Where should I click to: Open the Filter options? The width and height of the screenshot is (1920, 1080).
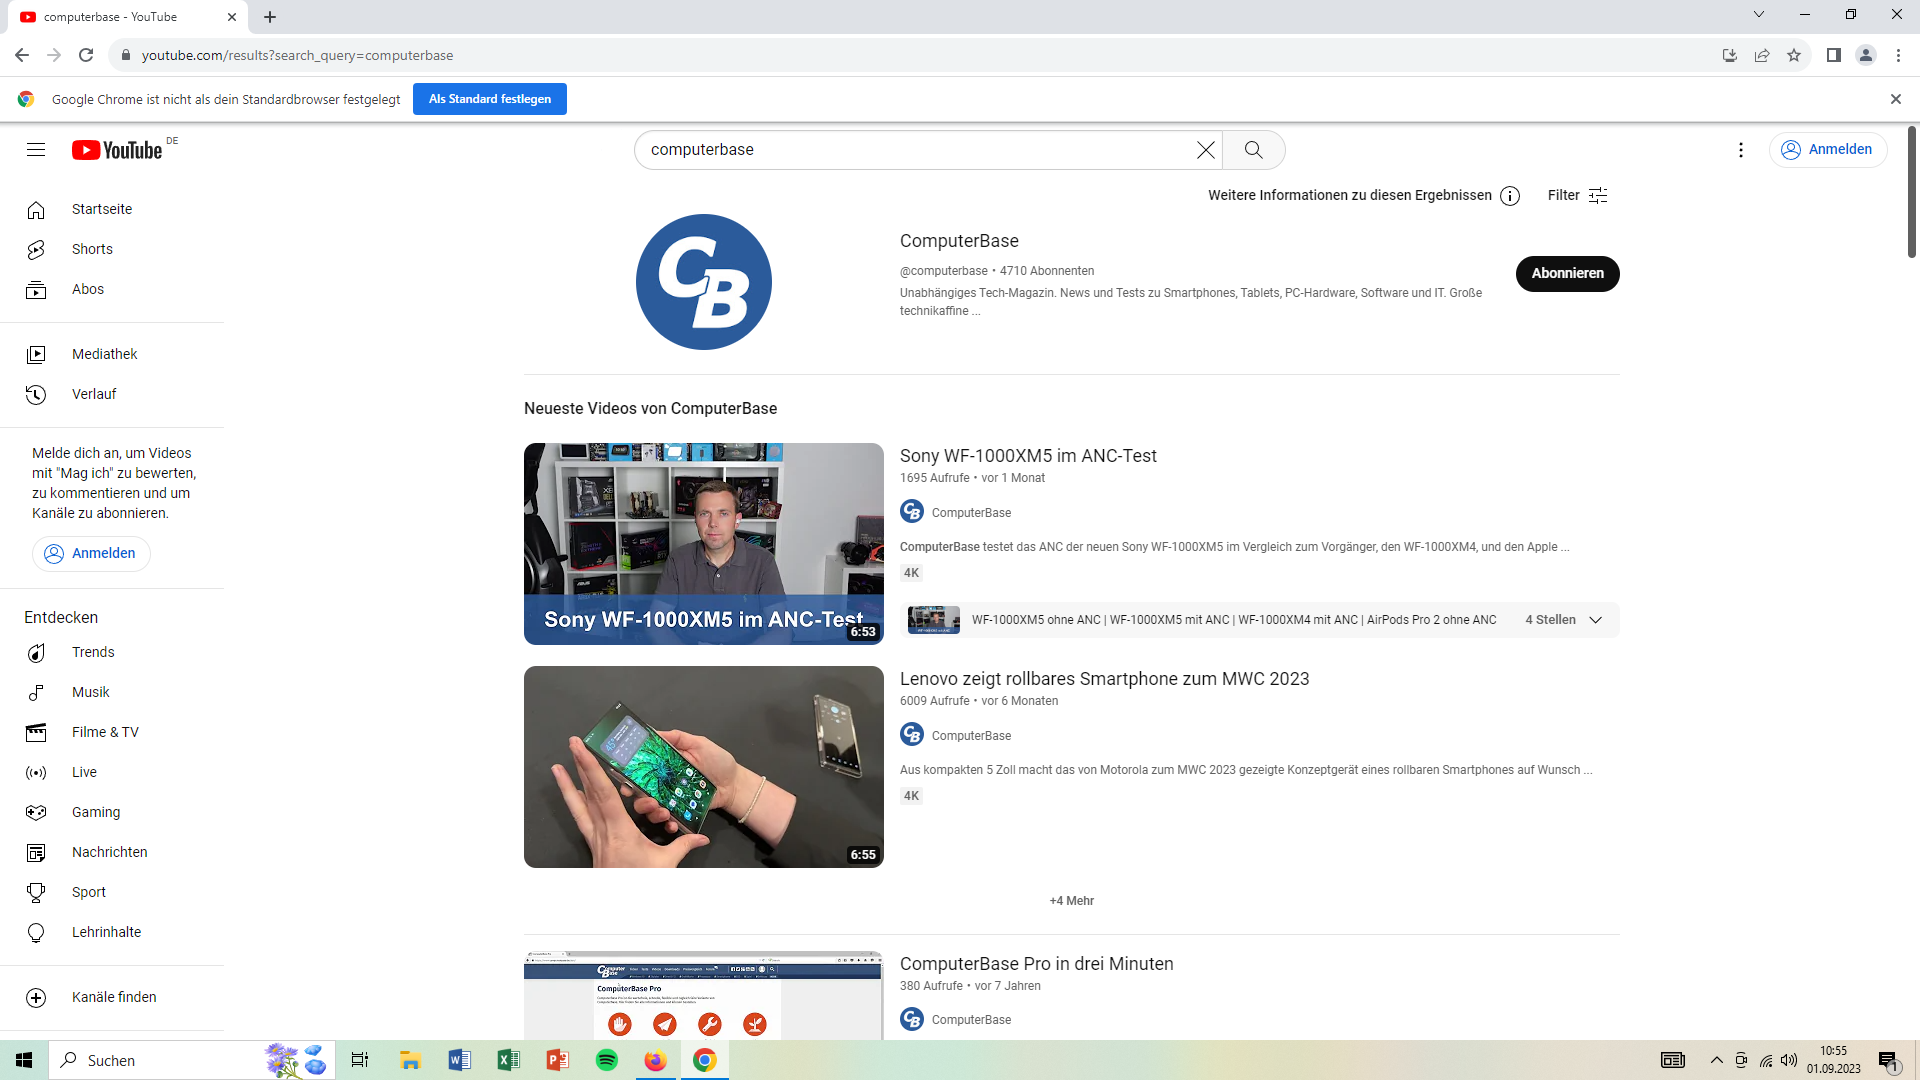click(1577, 196)
